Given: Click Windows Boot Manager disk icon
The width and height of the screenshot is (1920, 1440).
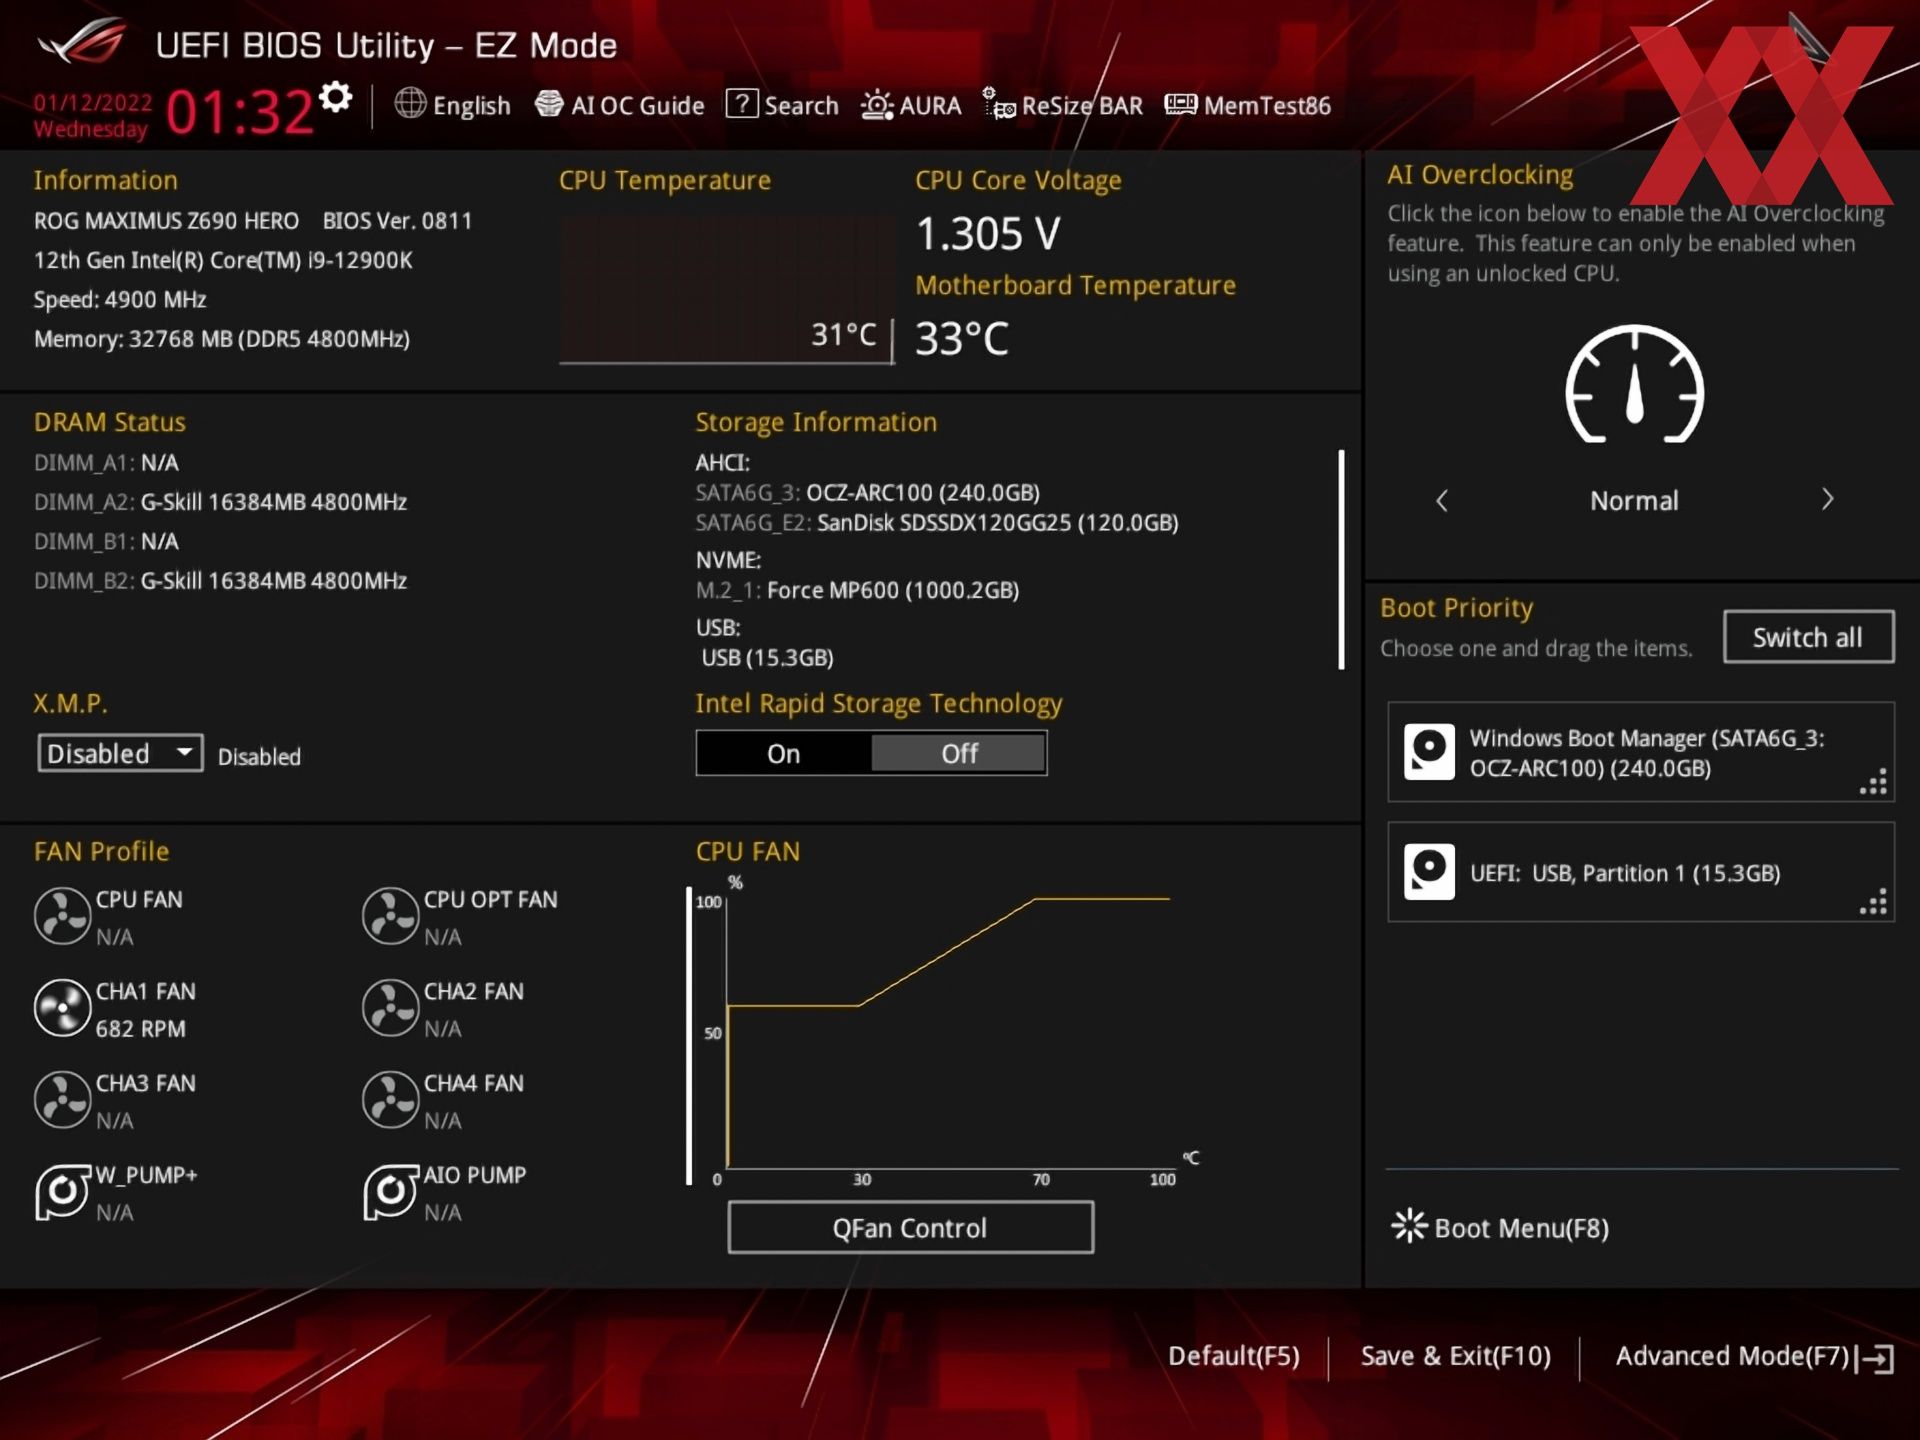Looking at the screenshot, I should point(1429,752).
